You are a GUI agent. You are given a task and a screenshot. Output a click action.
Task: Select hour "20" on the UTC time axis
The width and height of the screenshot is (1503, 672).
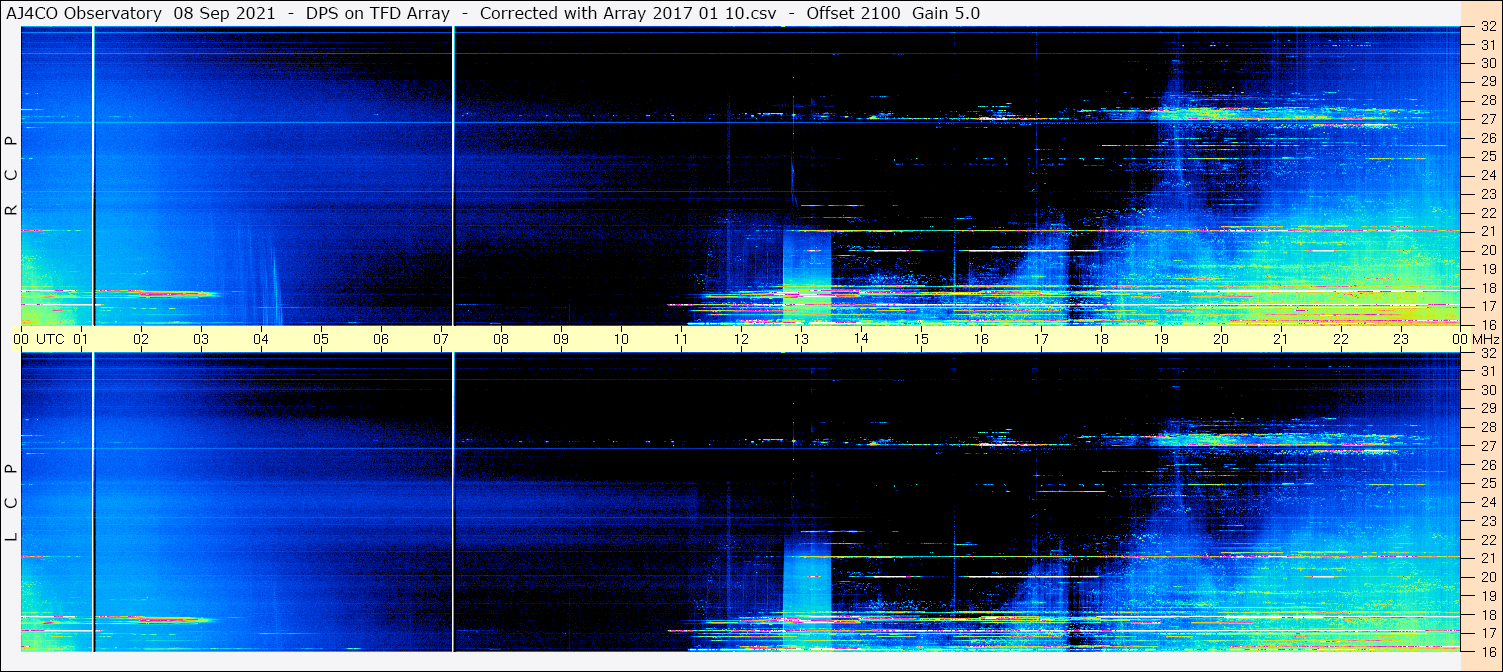1221,339
